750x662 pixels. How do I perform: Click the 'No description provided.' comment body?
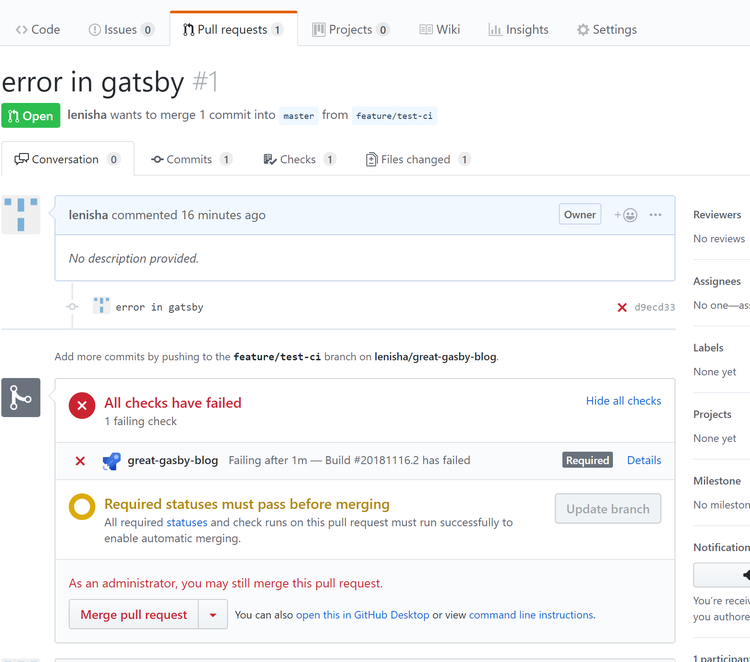point(133,258)
